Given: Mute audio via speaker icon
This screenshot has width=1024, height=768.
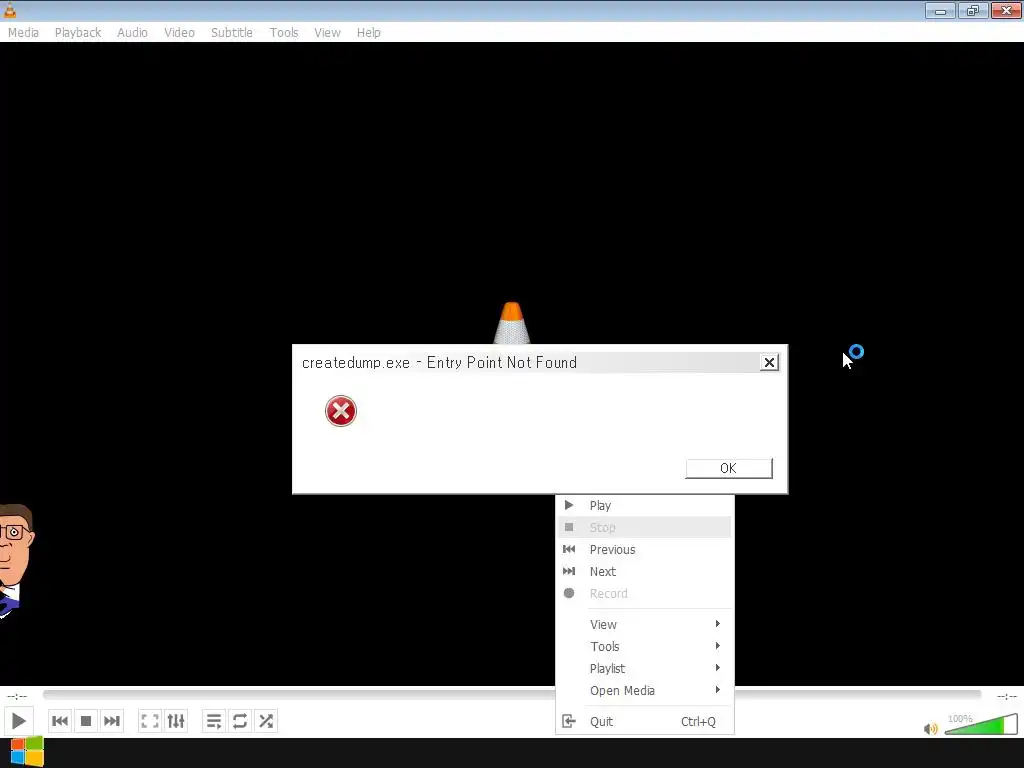Looking at the screenshot, I should tap(931, 728).
